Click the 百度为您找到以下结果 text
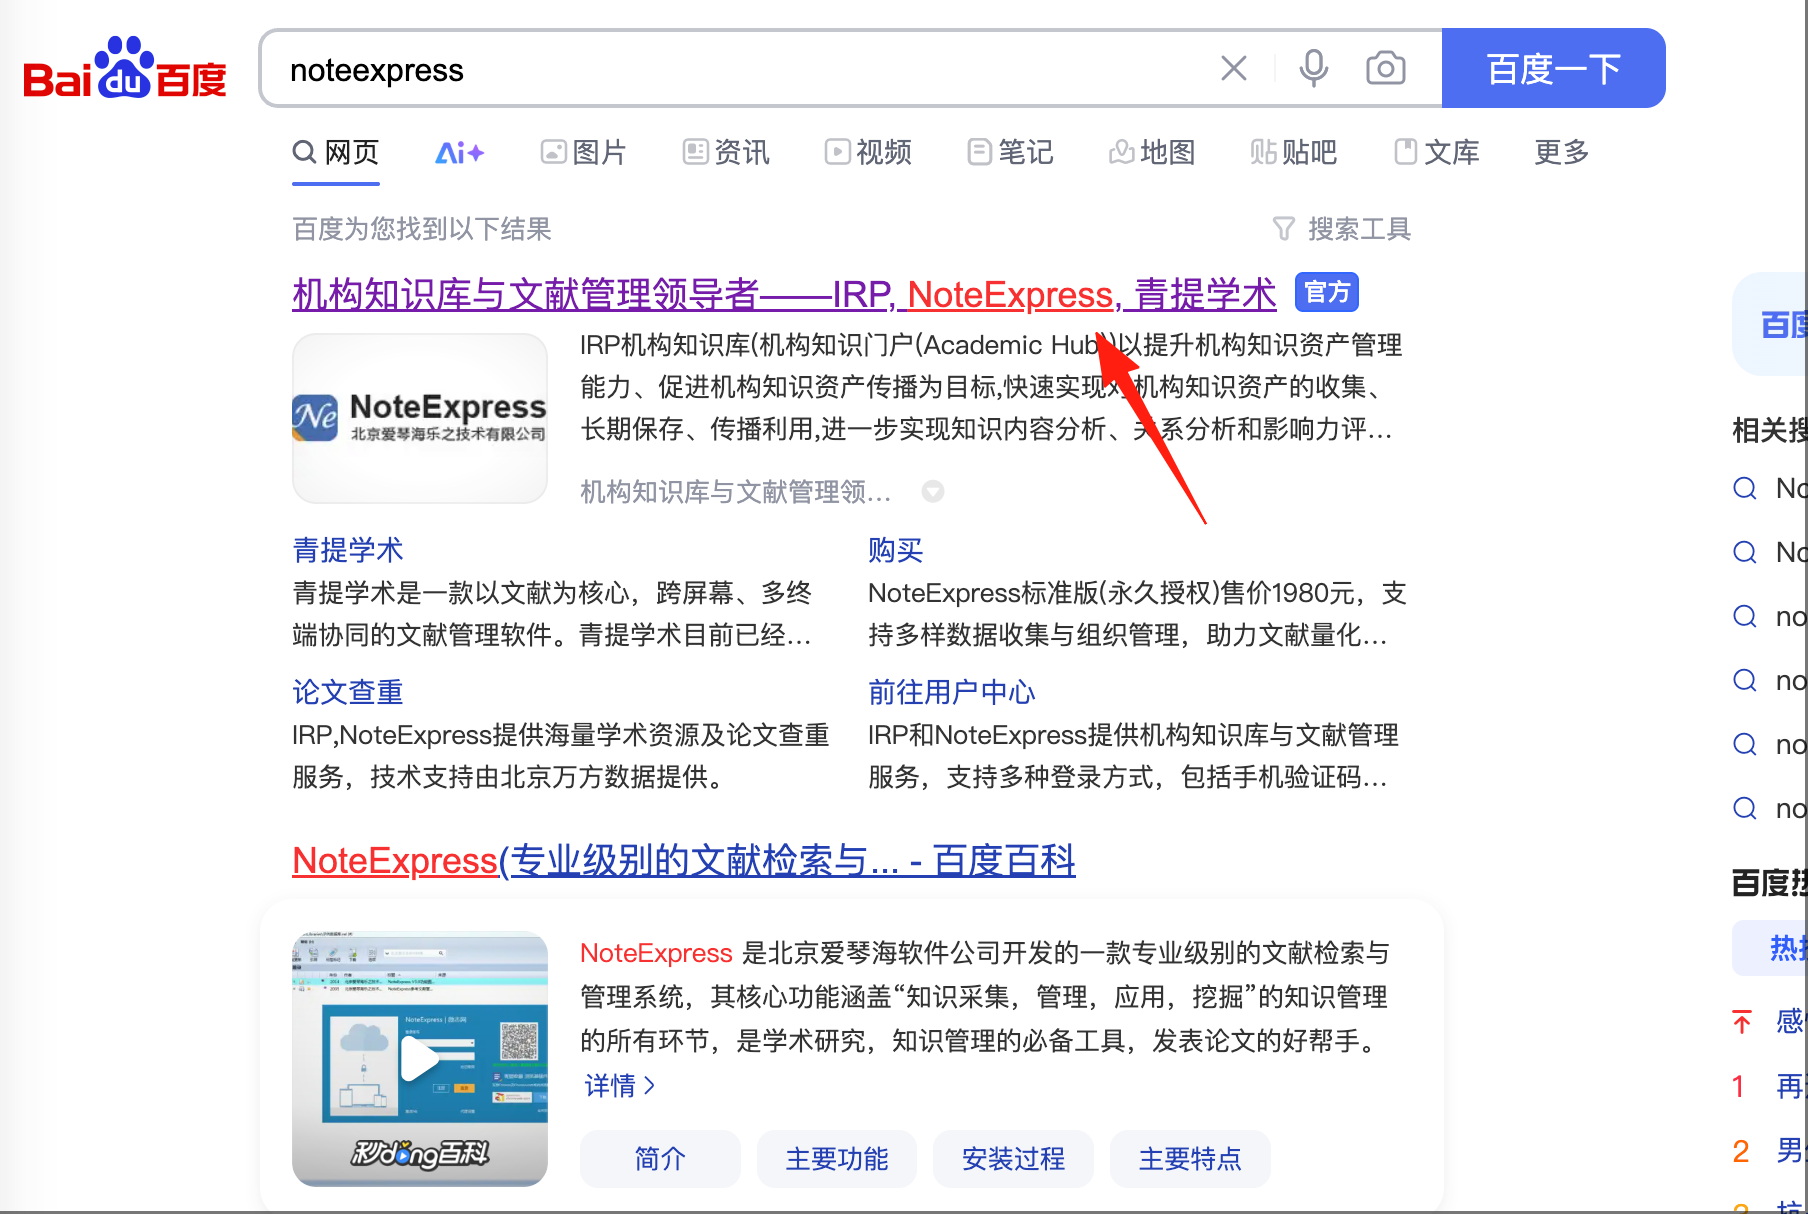 coord(422,229)
